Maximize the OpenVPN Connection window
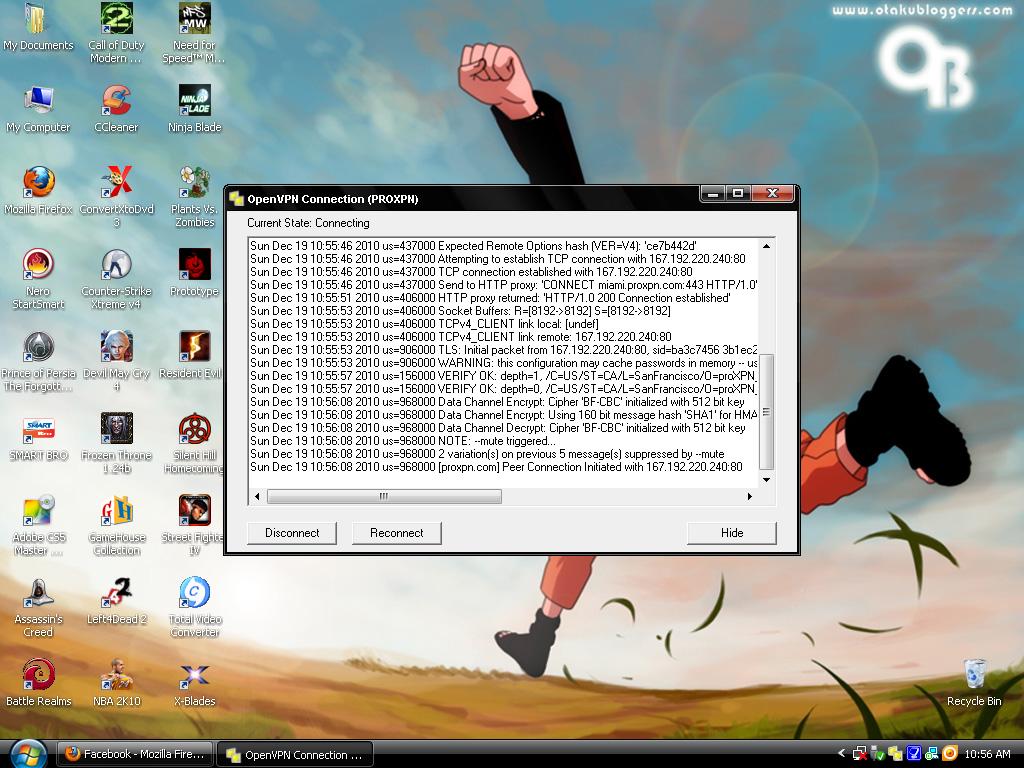The width and height of the screenshot is (1024, 768). (738, 193)
